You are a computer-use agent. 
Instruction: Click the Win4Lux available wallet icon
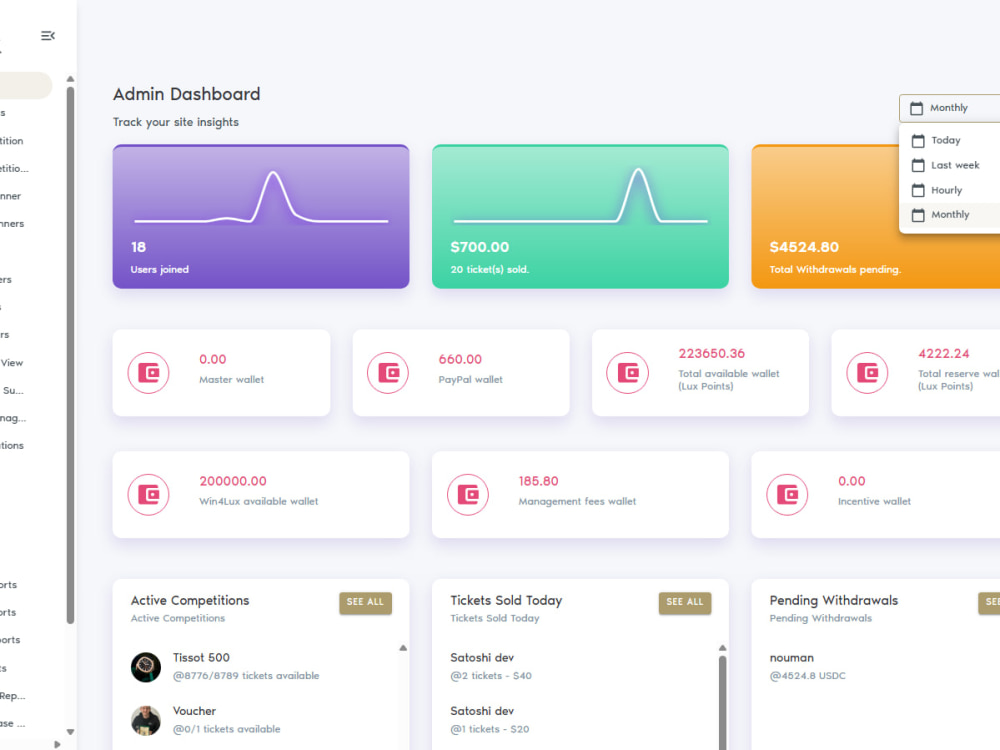(149, 494)
